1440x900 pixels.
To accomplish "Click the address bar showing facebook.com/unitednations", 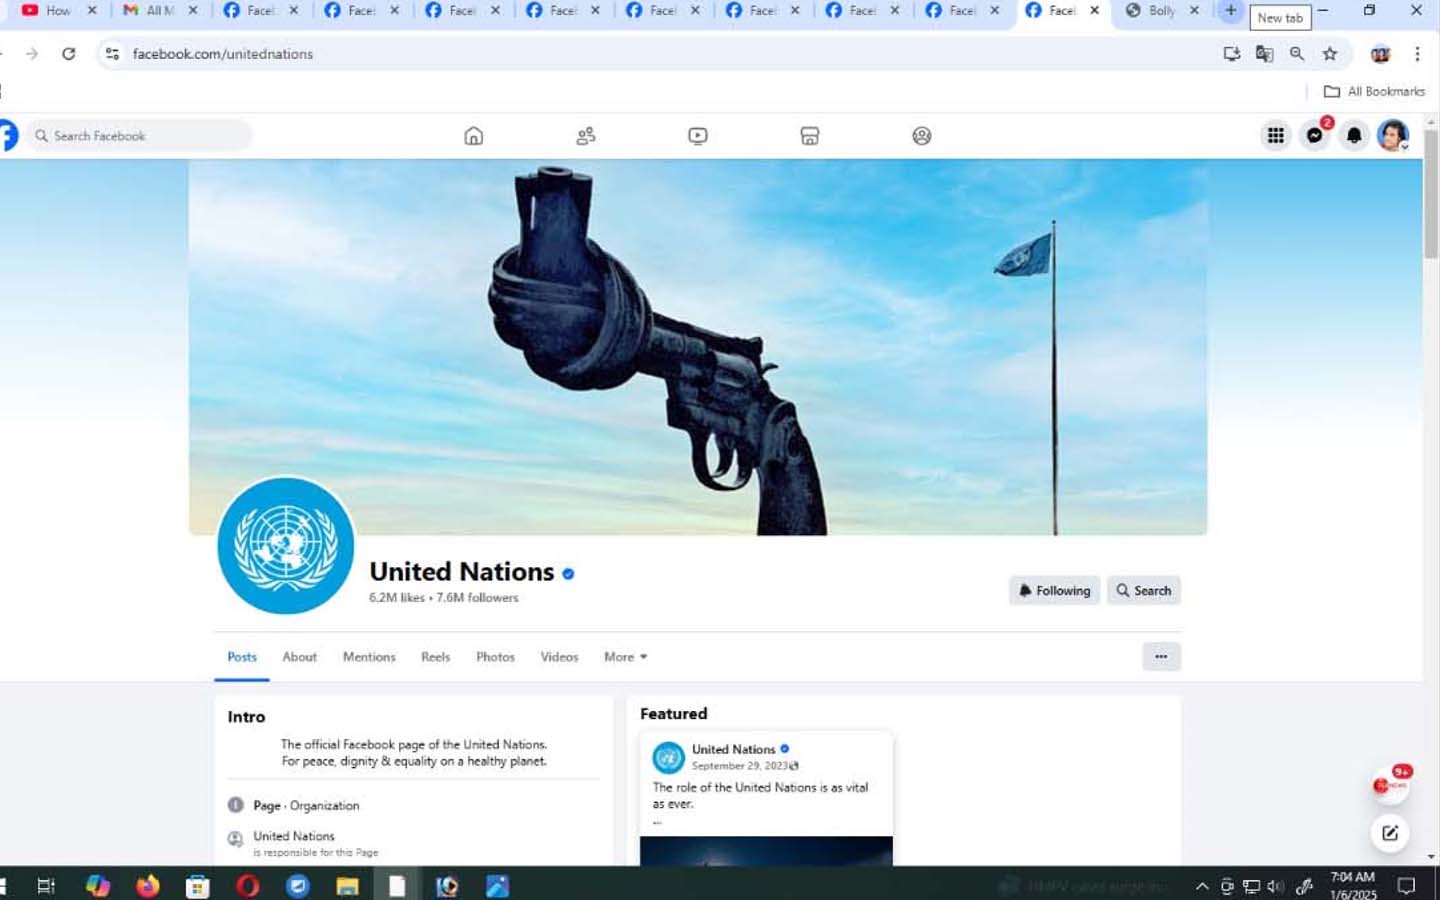I will click(223, 54).
